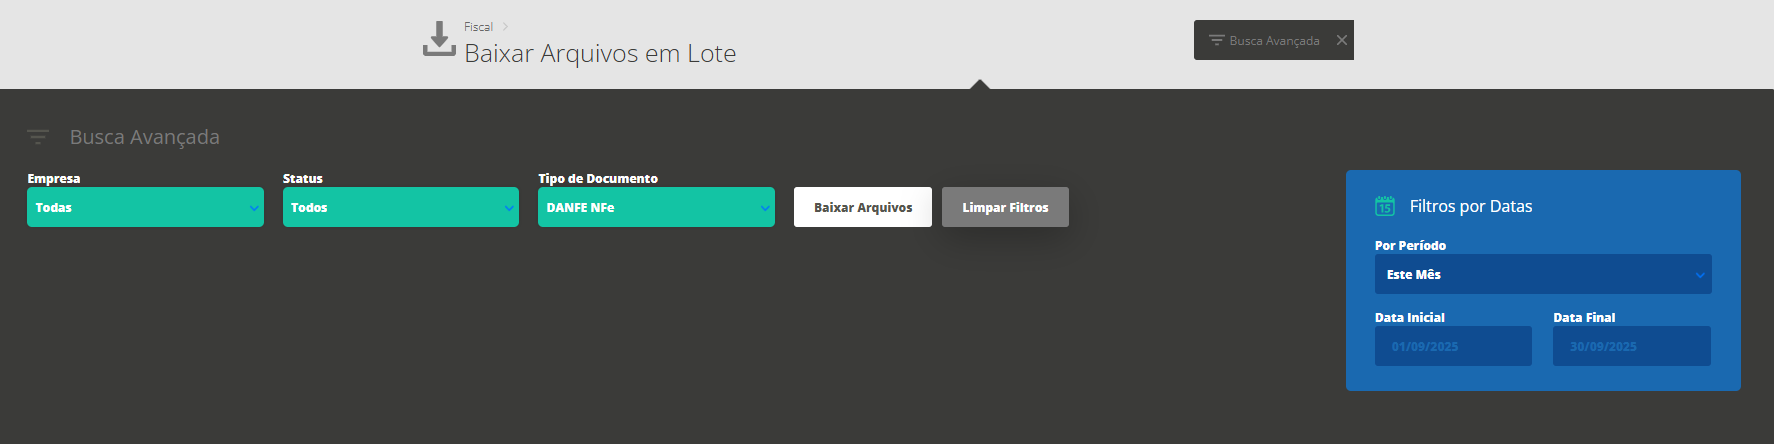Expand the Empresa dropdown showing Todas
Viewport: 1774px width, 444px height.
point(145,207)
